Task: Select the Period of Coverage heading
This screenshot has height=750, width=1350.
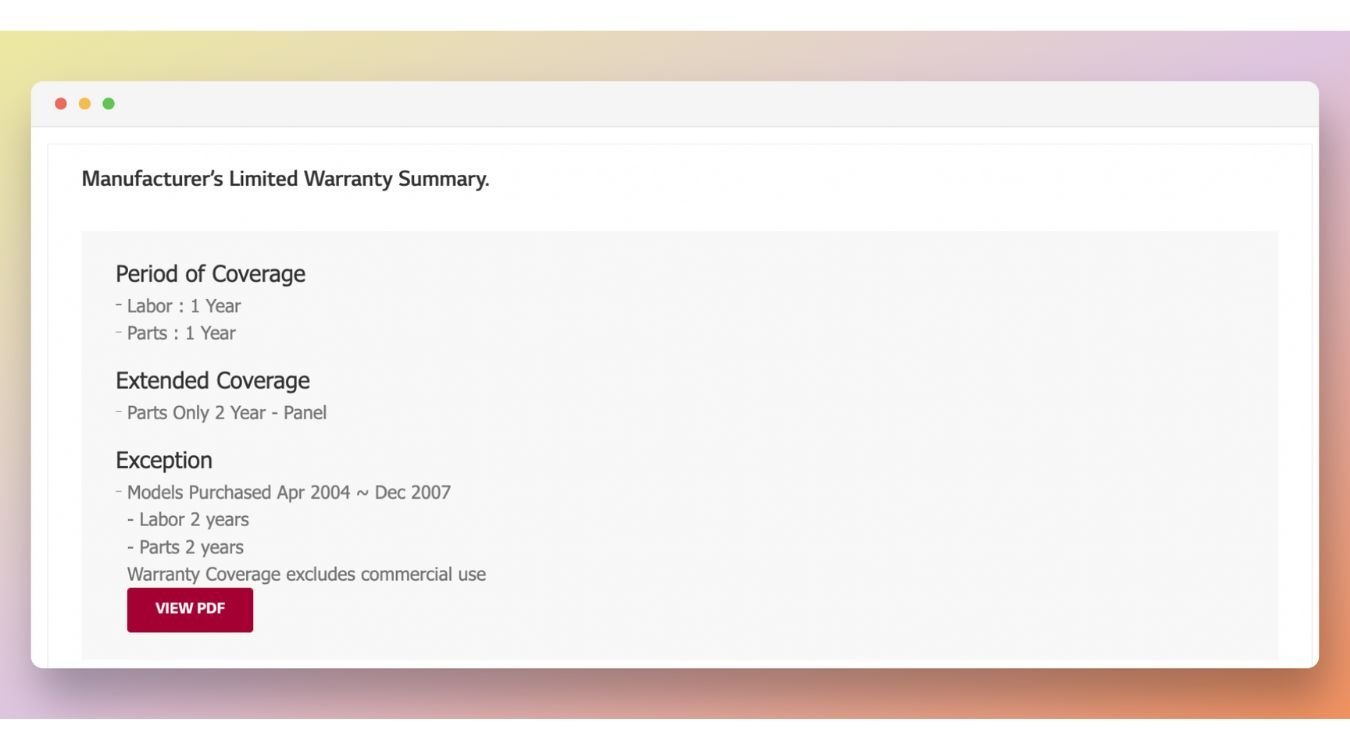Action: 210,274
